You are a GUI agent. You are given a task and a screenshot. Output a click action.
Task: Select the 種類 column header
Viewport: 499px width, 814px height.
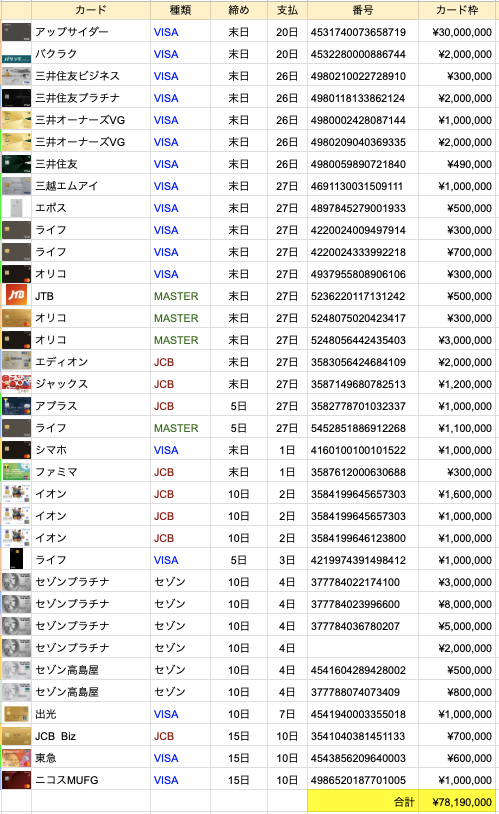coord(181,10)
